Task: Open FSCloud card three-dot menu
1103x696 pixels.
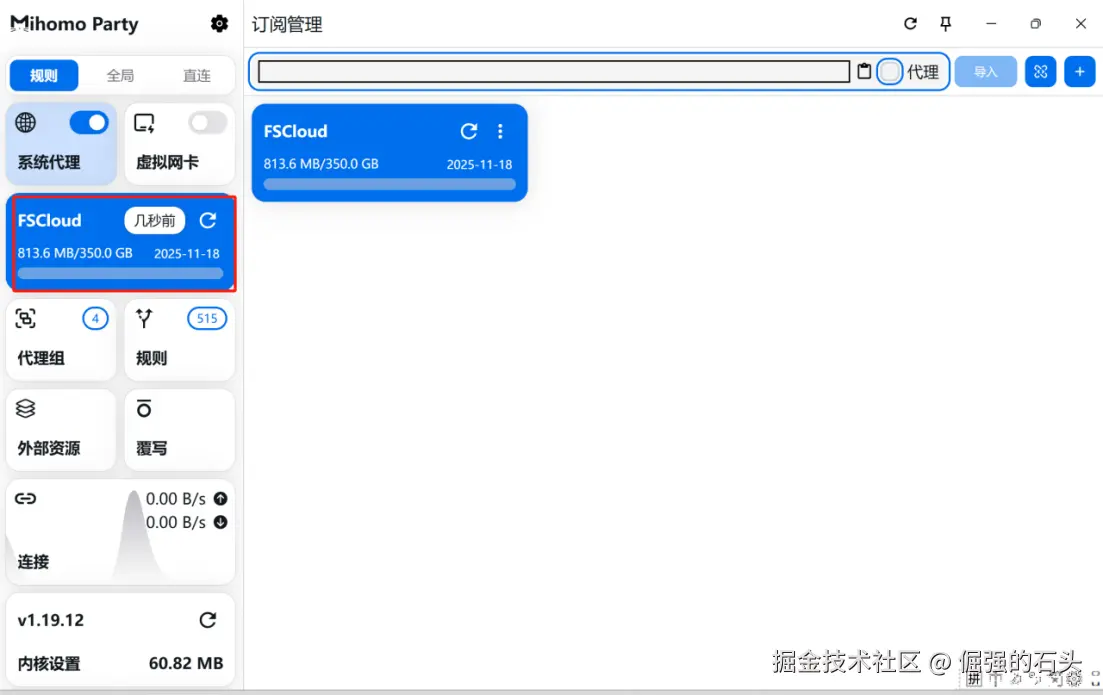Action: point(500,131)
